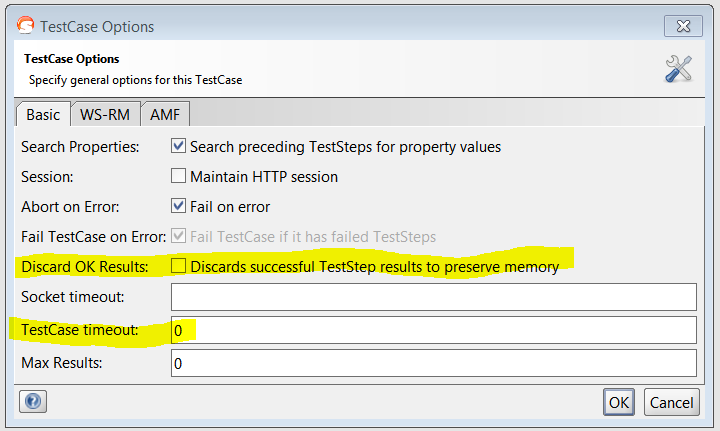Click the bold TestCase Options header text

click(x=72, y=59)
